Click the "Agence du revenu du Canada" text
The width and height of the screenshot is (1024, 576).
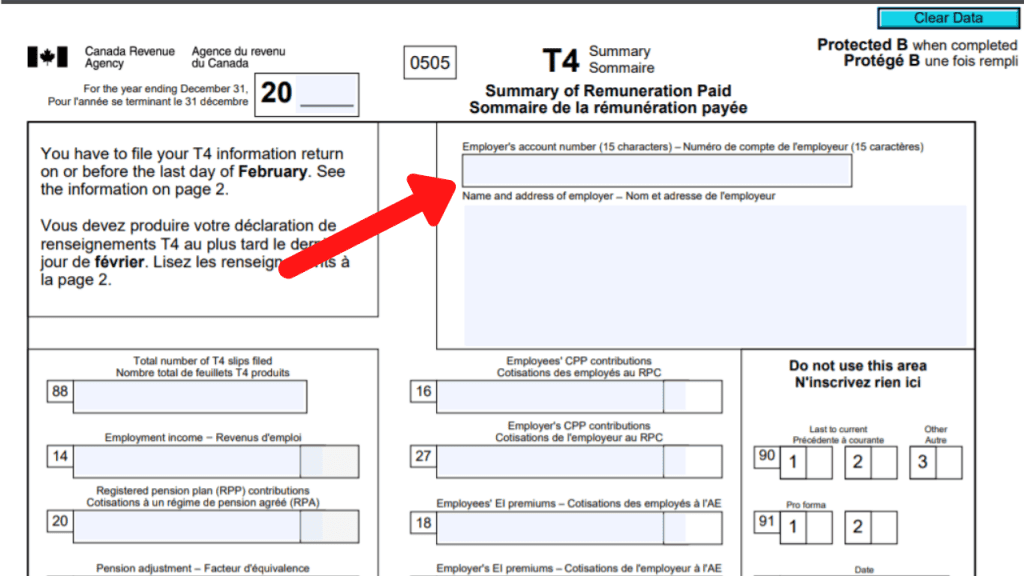tap(238, 57)
